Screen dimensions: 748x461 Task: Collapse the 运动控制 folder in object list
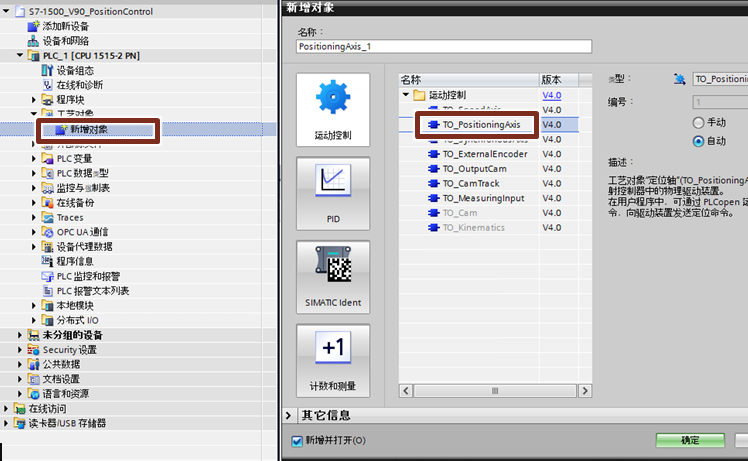click(x=406, y=94)
